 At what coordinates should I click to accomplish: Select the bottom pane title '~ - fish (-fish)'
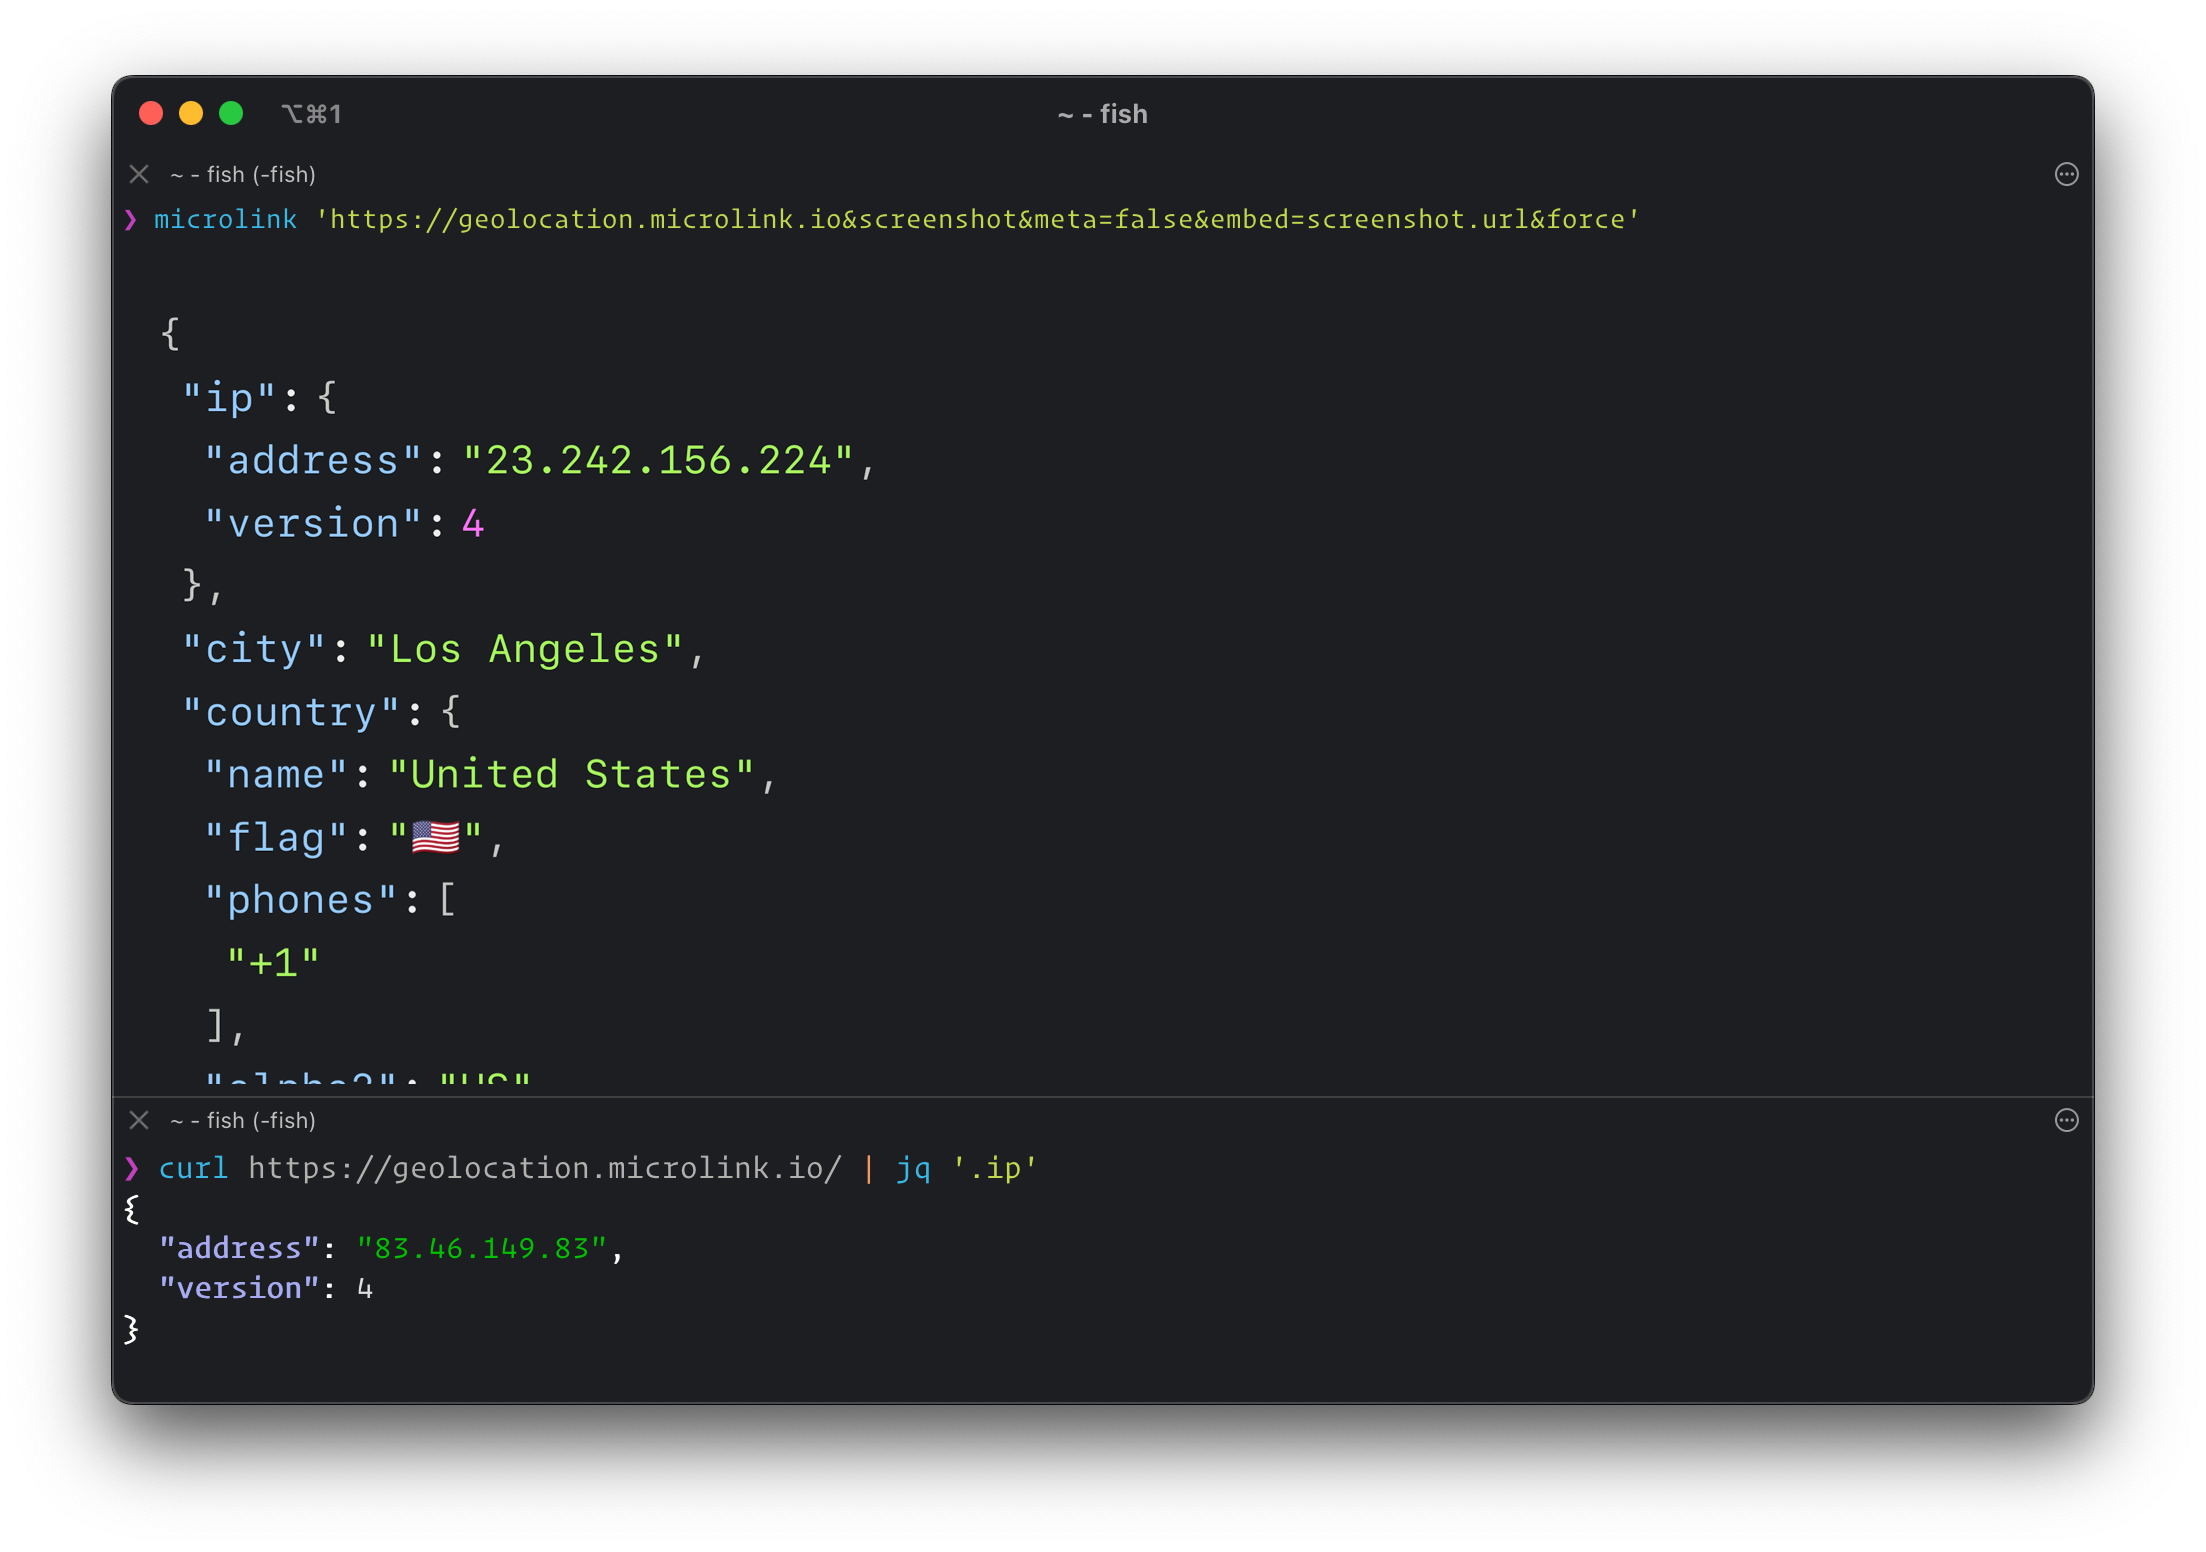click(x=242, y=1120)
